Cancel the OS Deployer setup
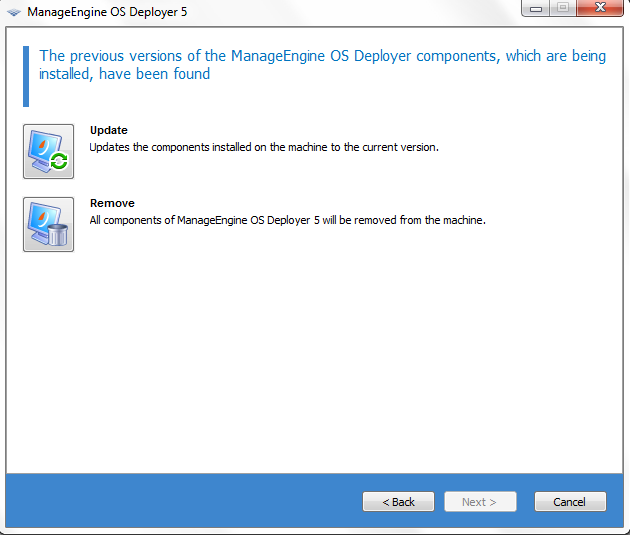 570,502
